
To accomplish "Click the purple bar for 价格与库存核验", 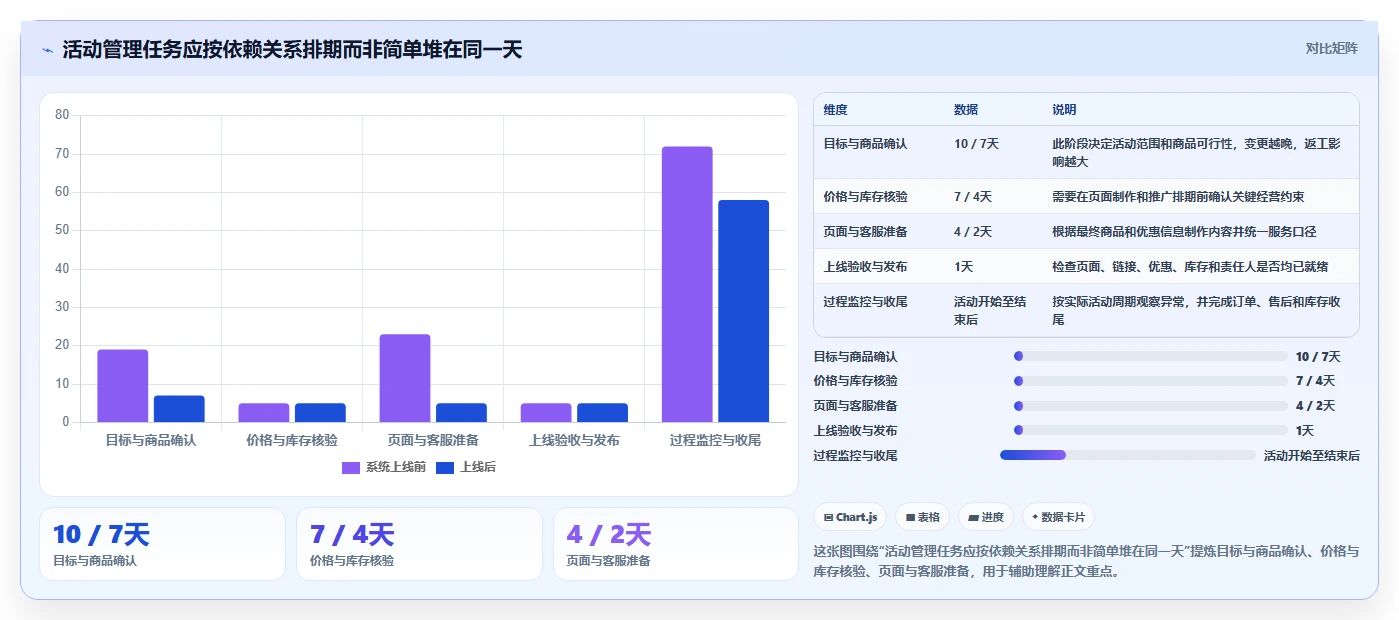I will click(264, 413).
